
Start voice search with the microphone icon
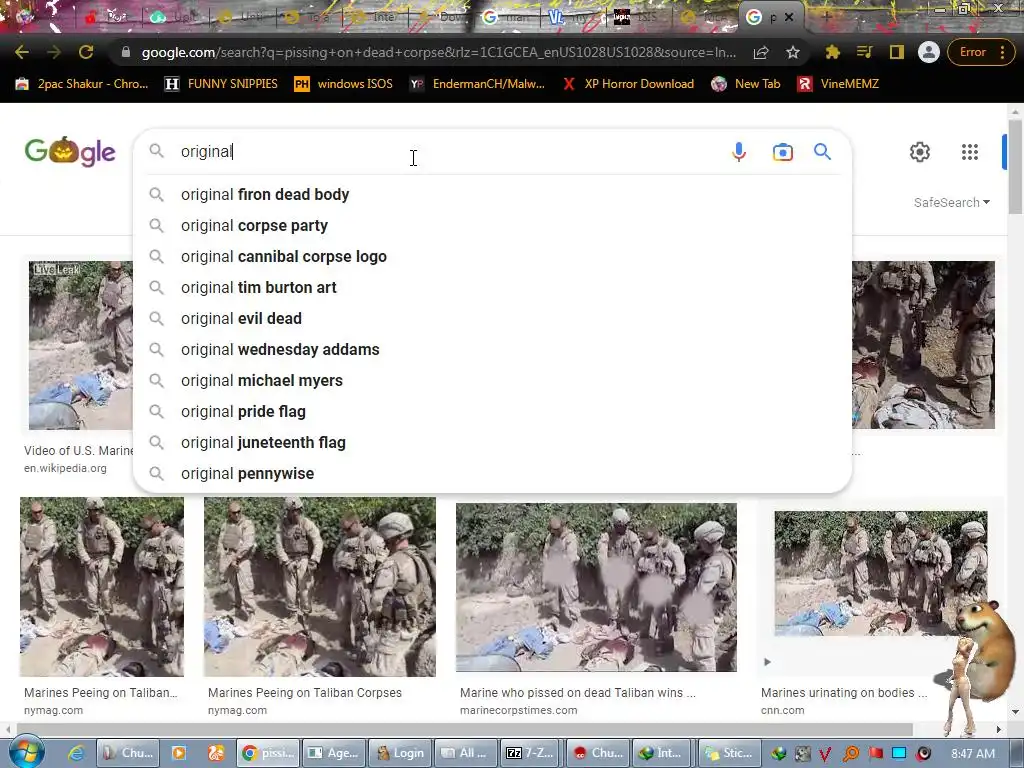[739, 152]
